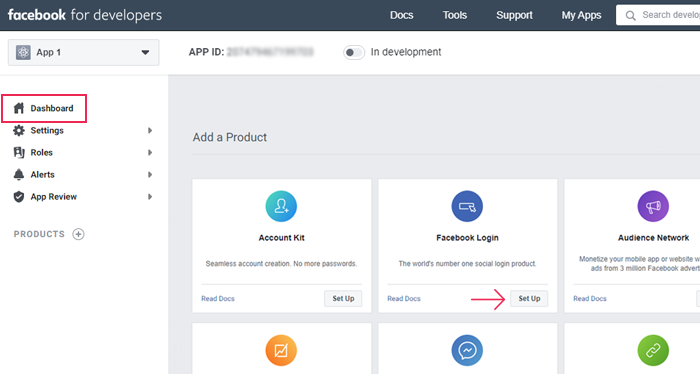Image resolution: width=700 pixels, height=374 pixels.
Task: Open the Tools menu
Action: pos(454,15)
